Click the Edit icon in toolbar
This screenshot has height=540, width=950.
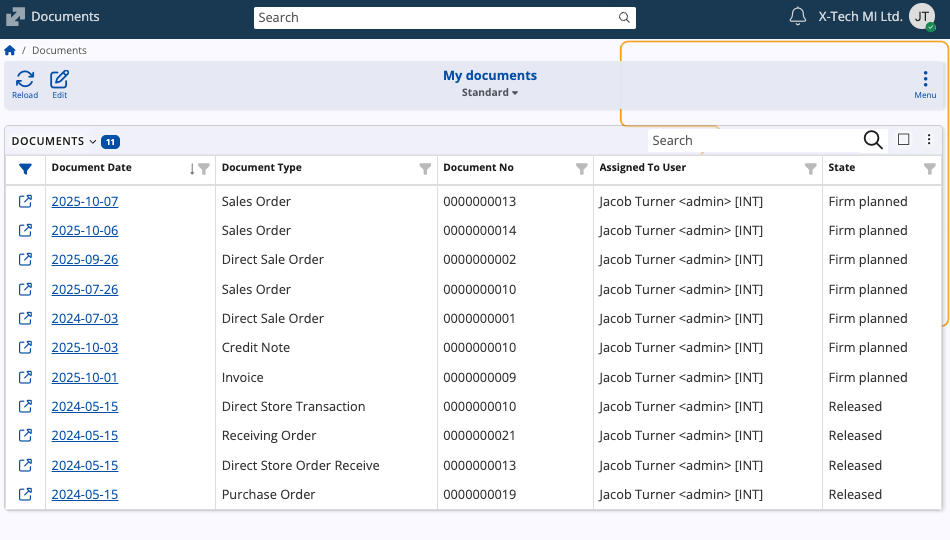[60, 80]
